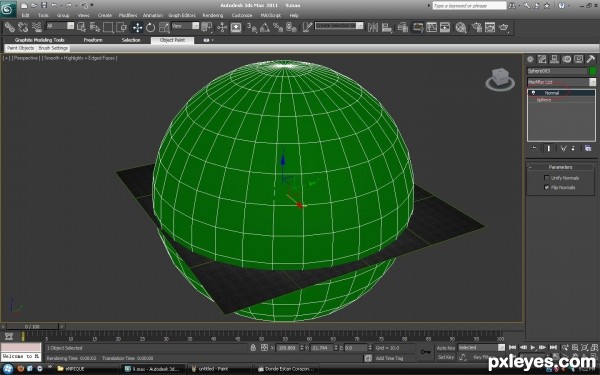Click the Bind to Space Warp tool
This screenshot has height=375, width=600.
(37, 27)
